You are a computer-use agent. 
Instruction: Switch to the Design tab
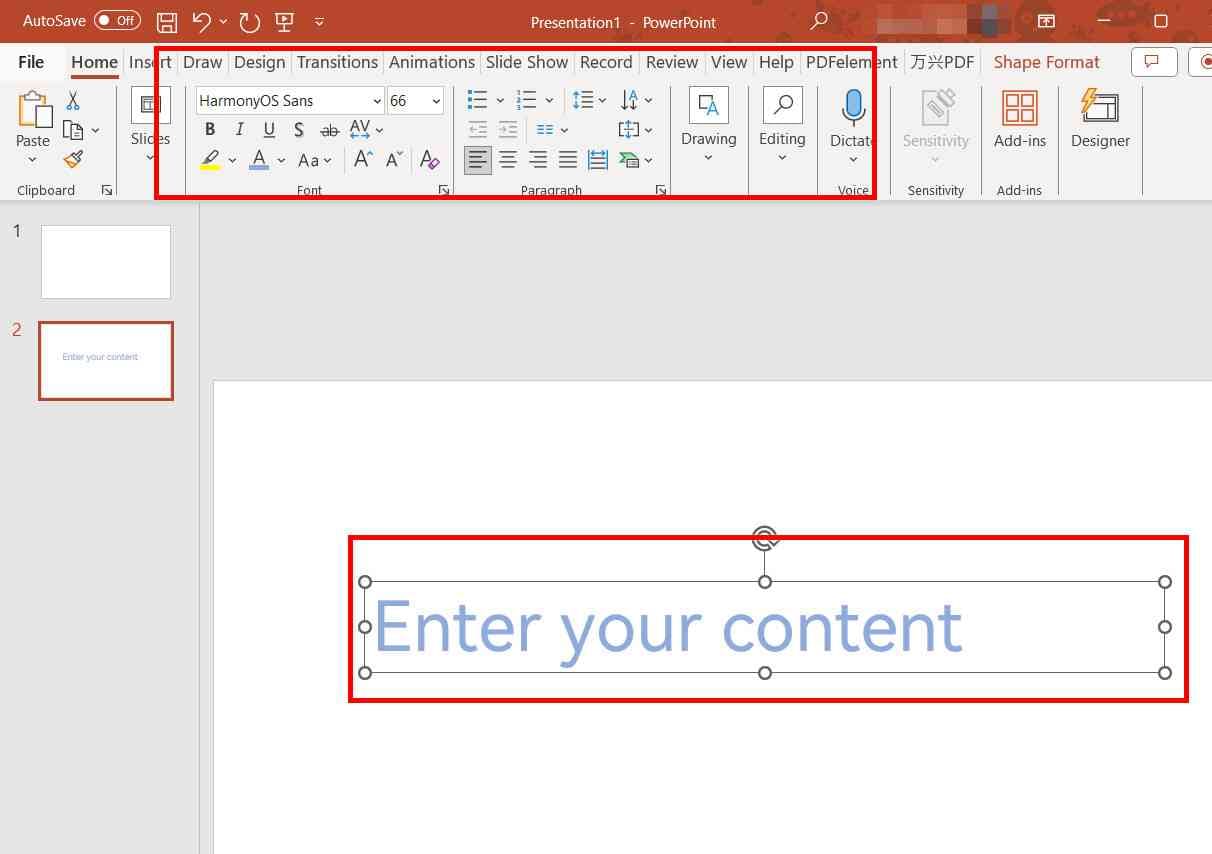click(260, 62)
